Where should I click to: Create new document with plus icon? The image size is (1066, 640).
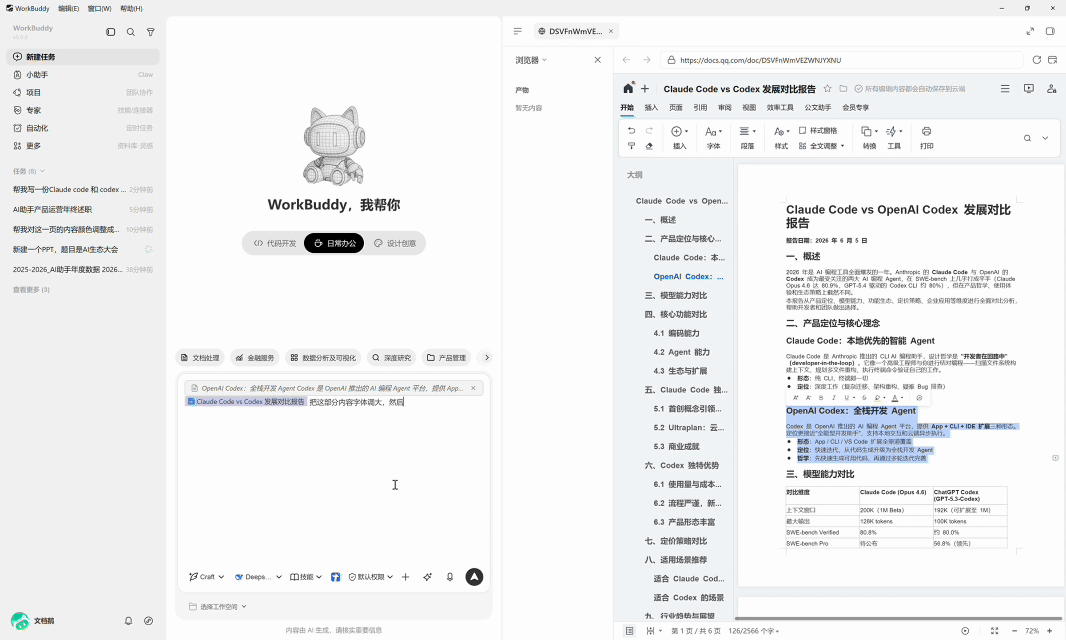(x=644, y=88)
